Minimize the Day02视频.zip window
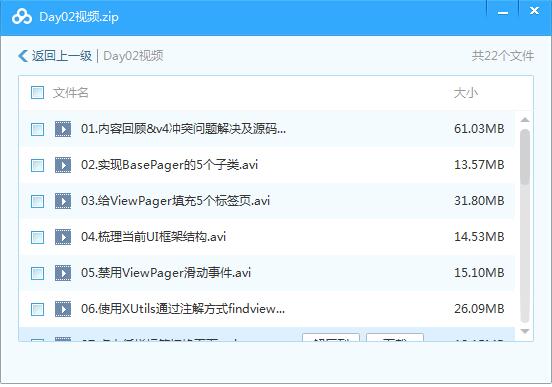The height and width of the screenshot is (387, 552). pyautogui.click(x=503, y=12)
